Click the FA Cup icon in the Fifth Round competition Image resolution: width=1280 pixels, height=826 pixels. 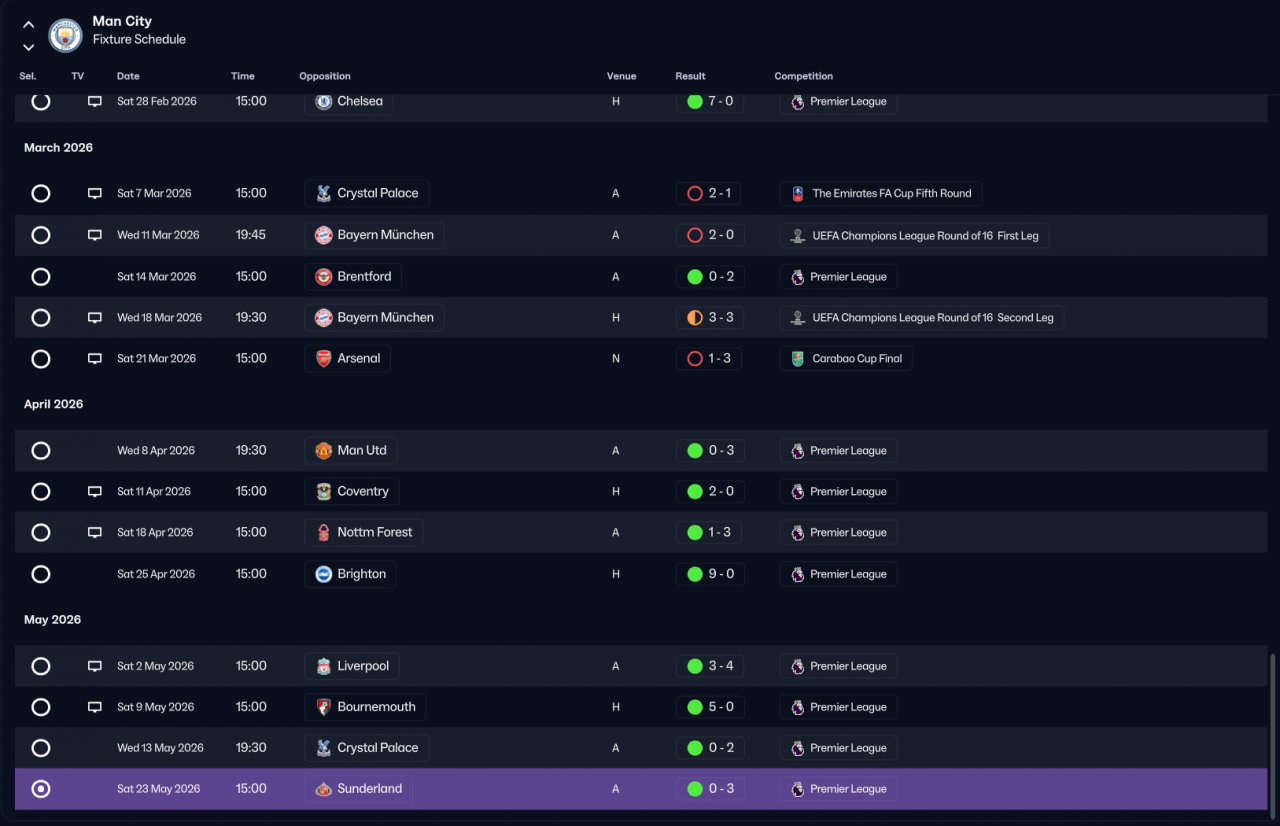797,194
